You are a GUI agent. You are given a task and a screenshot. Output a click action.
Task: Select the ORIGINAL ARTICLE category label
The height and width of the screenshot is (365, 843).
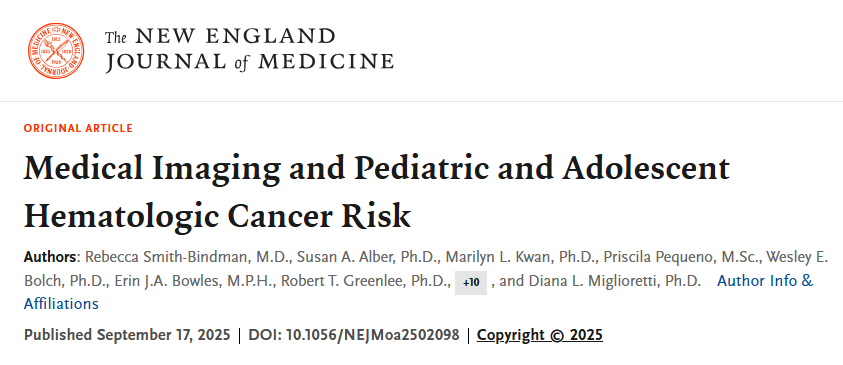(x=78, y=128)
